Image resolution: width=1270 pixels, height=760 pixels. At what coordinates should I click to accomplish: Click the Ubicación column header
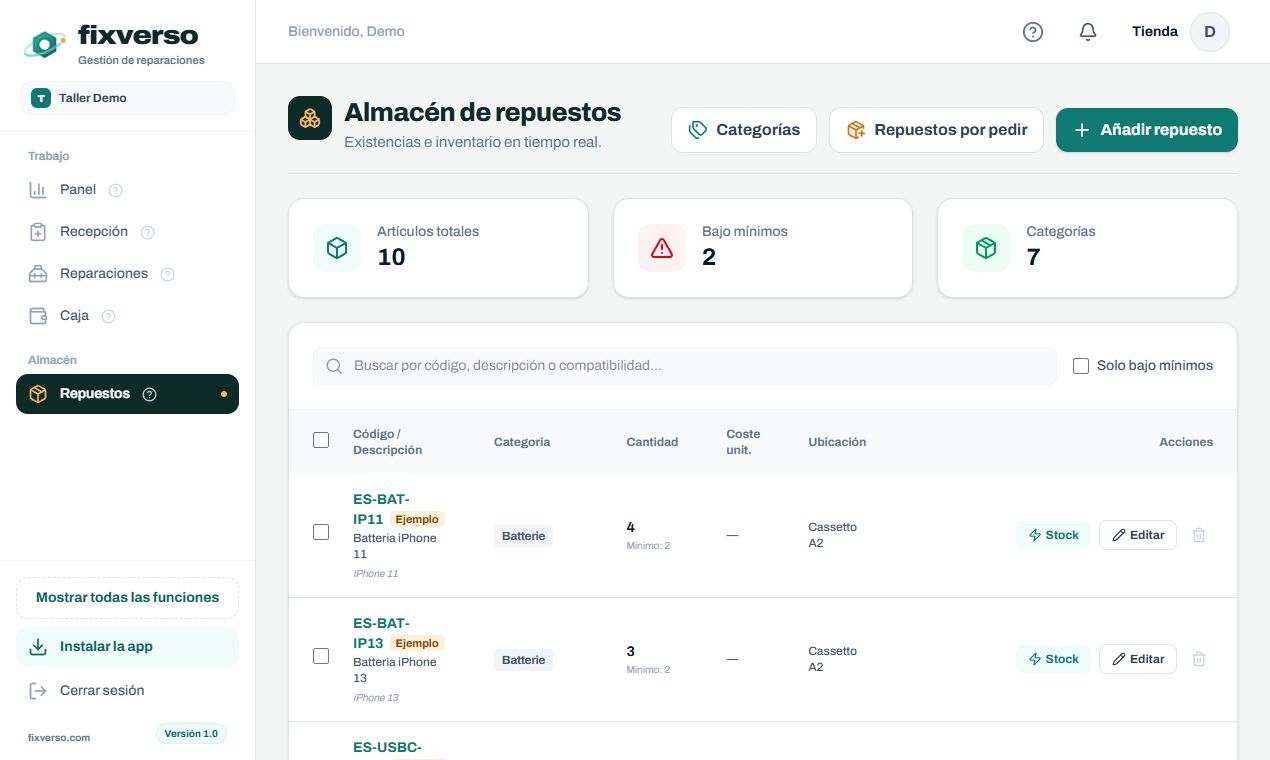pyautogui.click(x=837, y=442)
